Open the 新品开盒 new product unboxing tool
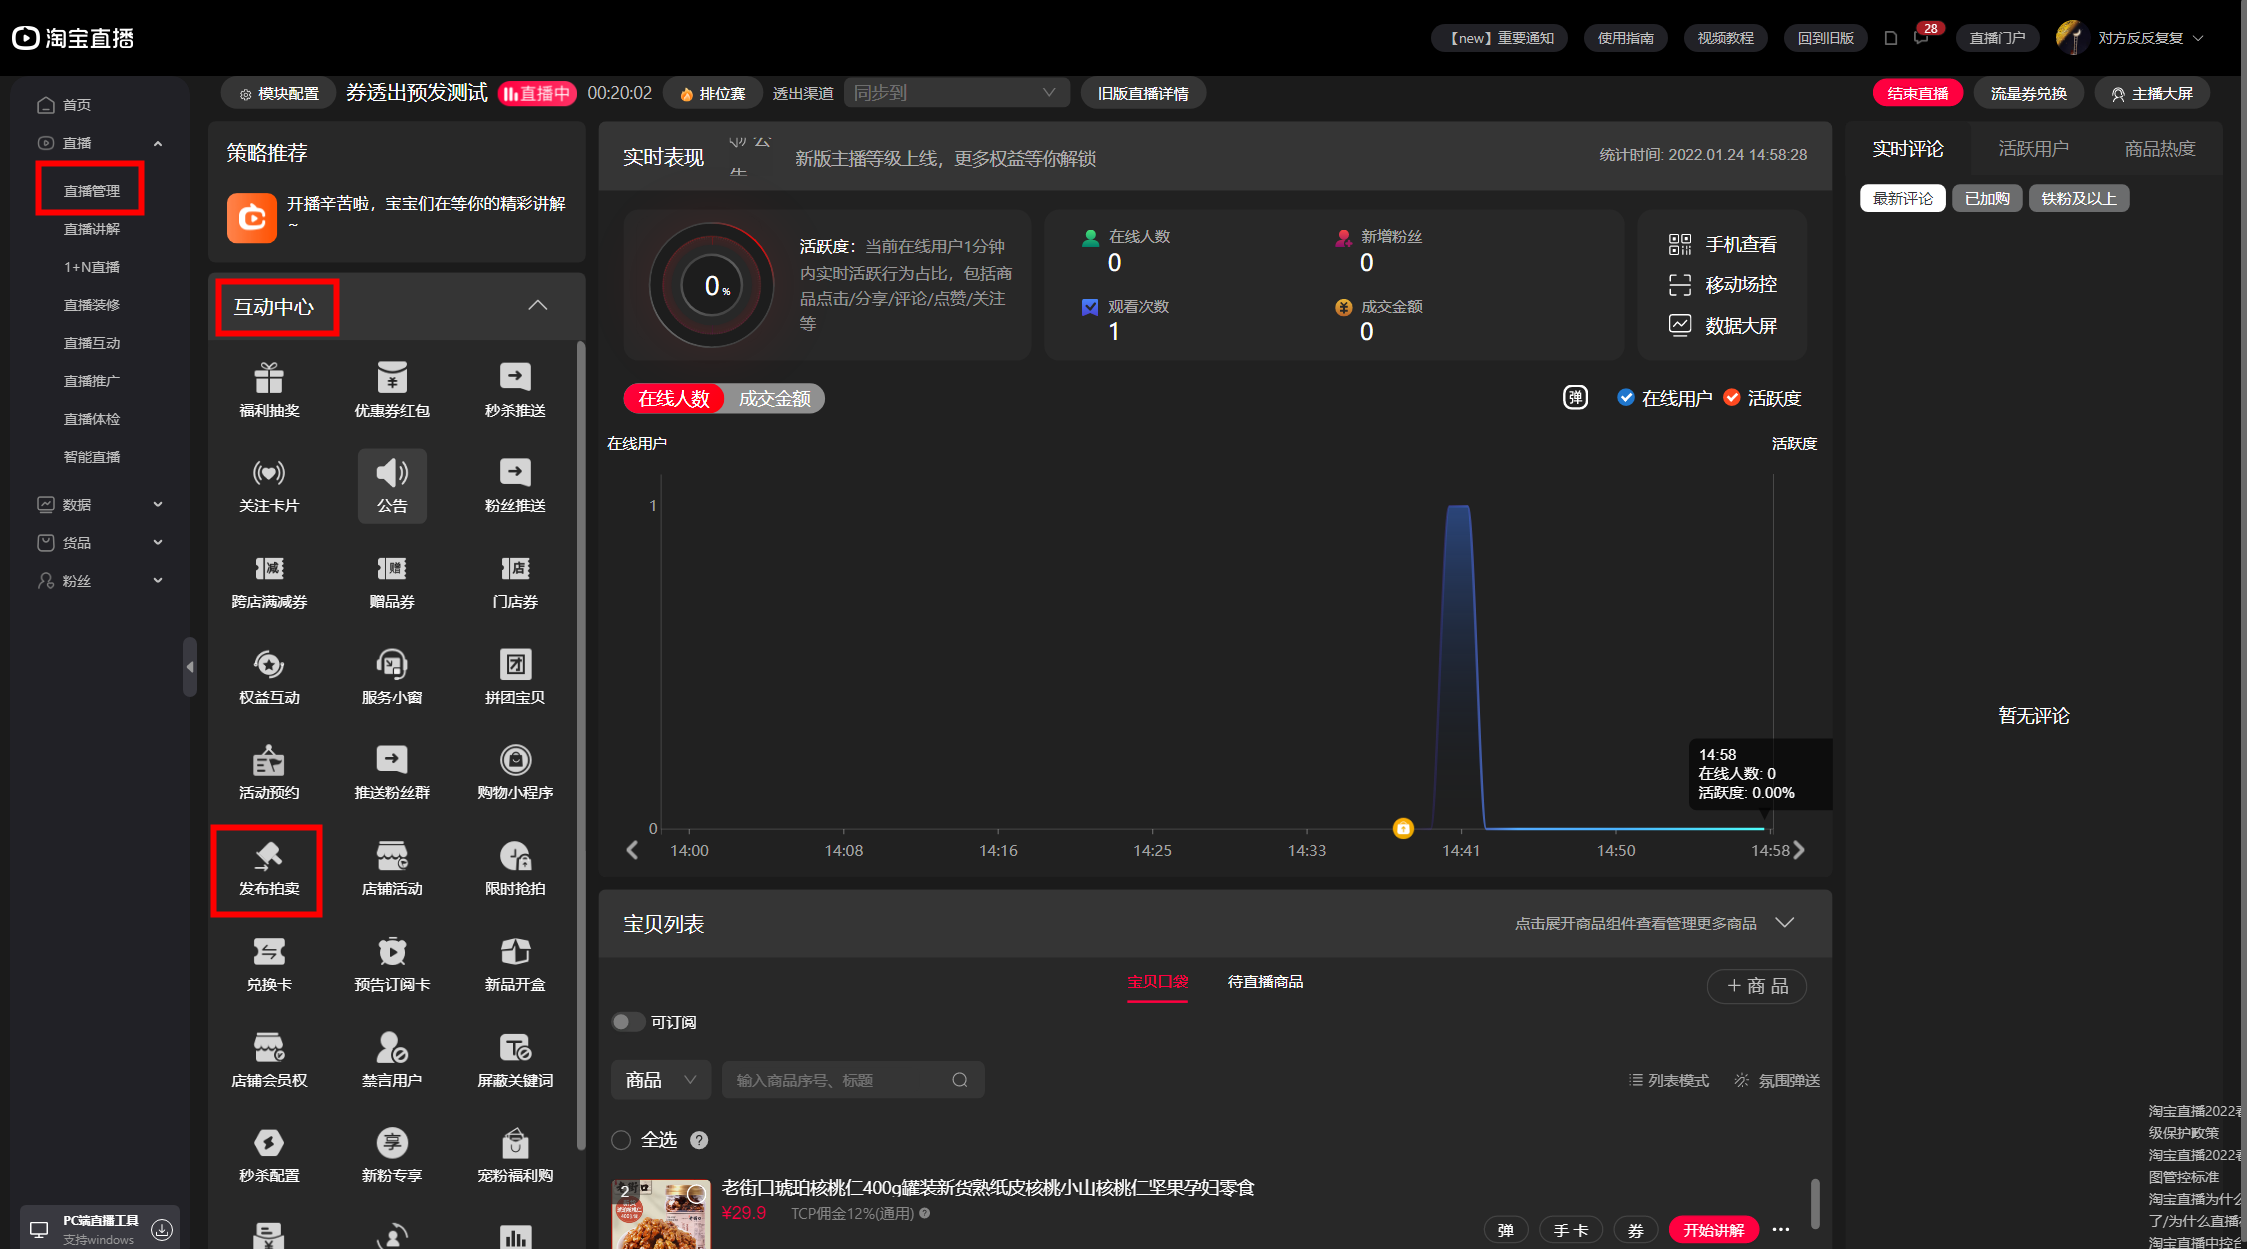The image size is (2247, 1249). (x=515, y=964)
